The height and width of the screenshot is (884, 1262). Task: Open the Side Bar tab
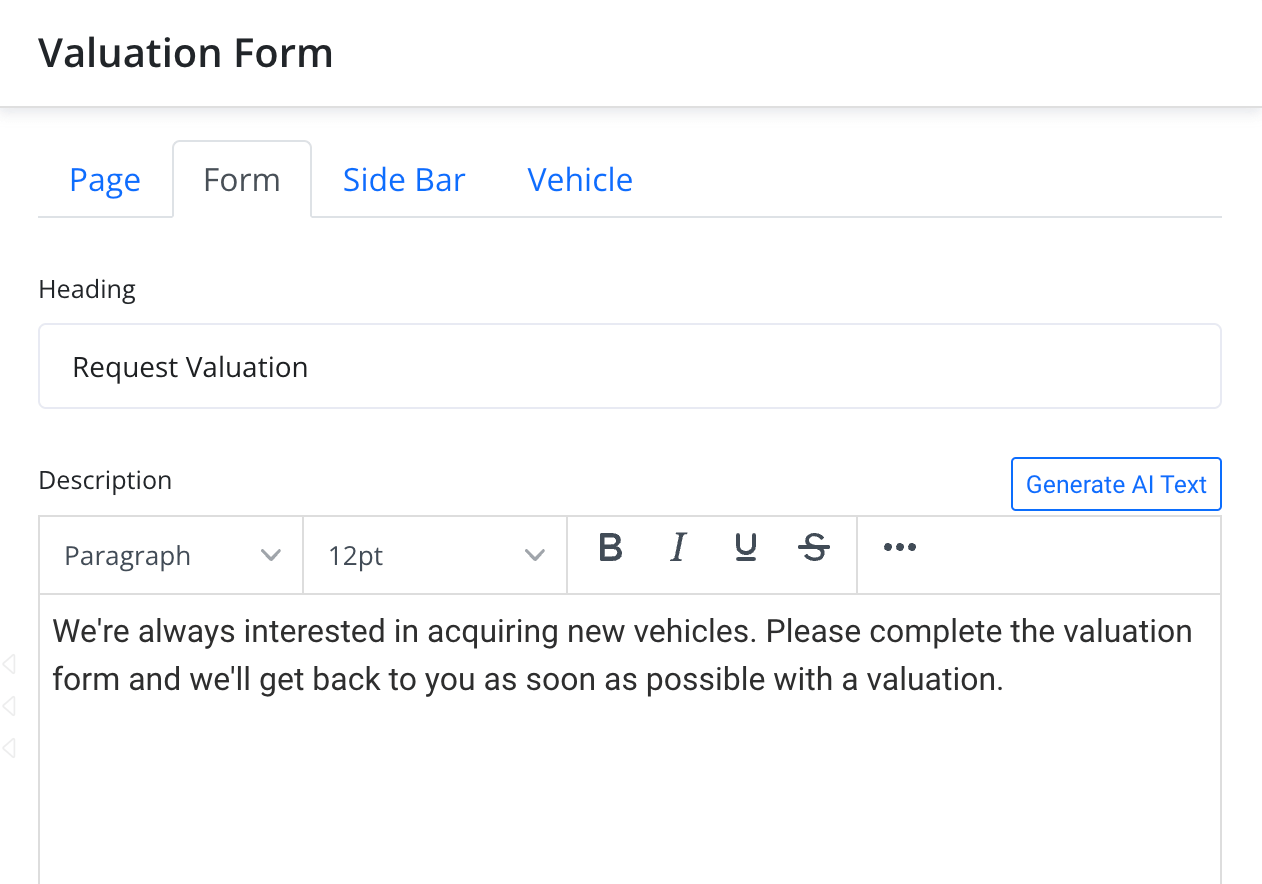(x=404, y=180)
